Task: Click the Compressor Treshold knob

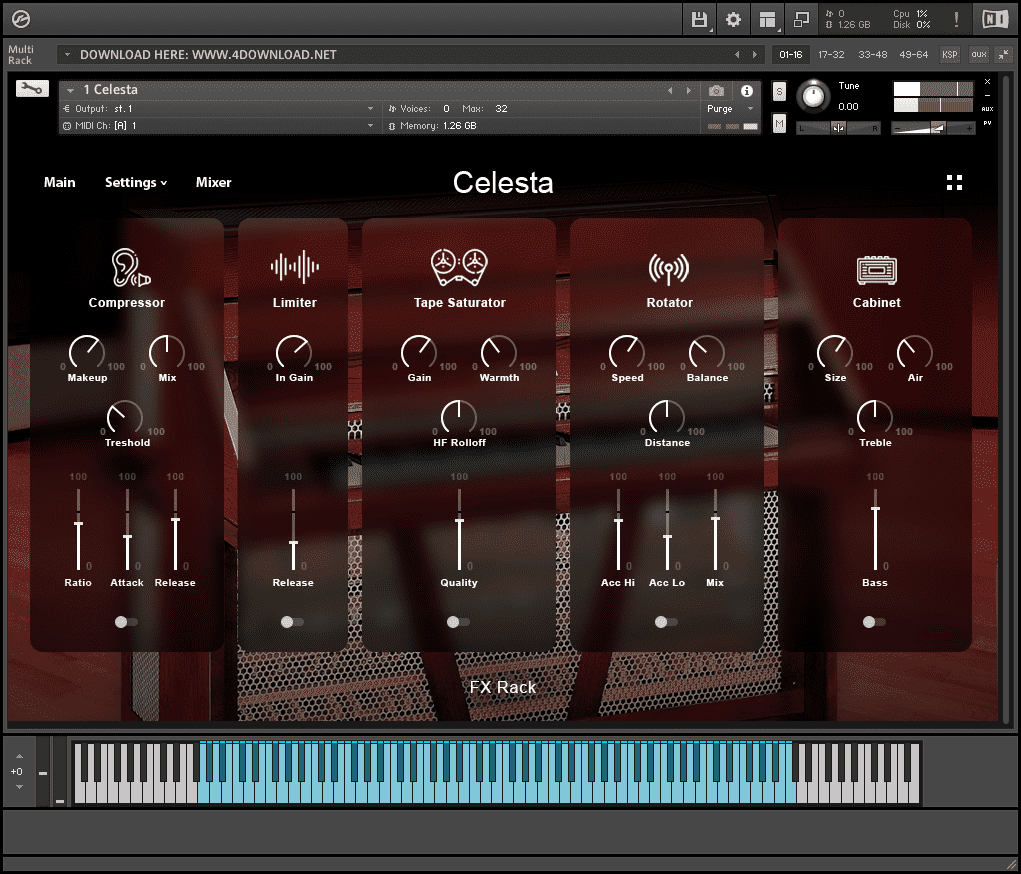Action: point(124,418)
